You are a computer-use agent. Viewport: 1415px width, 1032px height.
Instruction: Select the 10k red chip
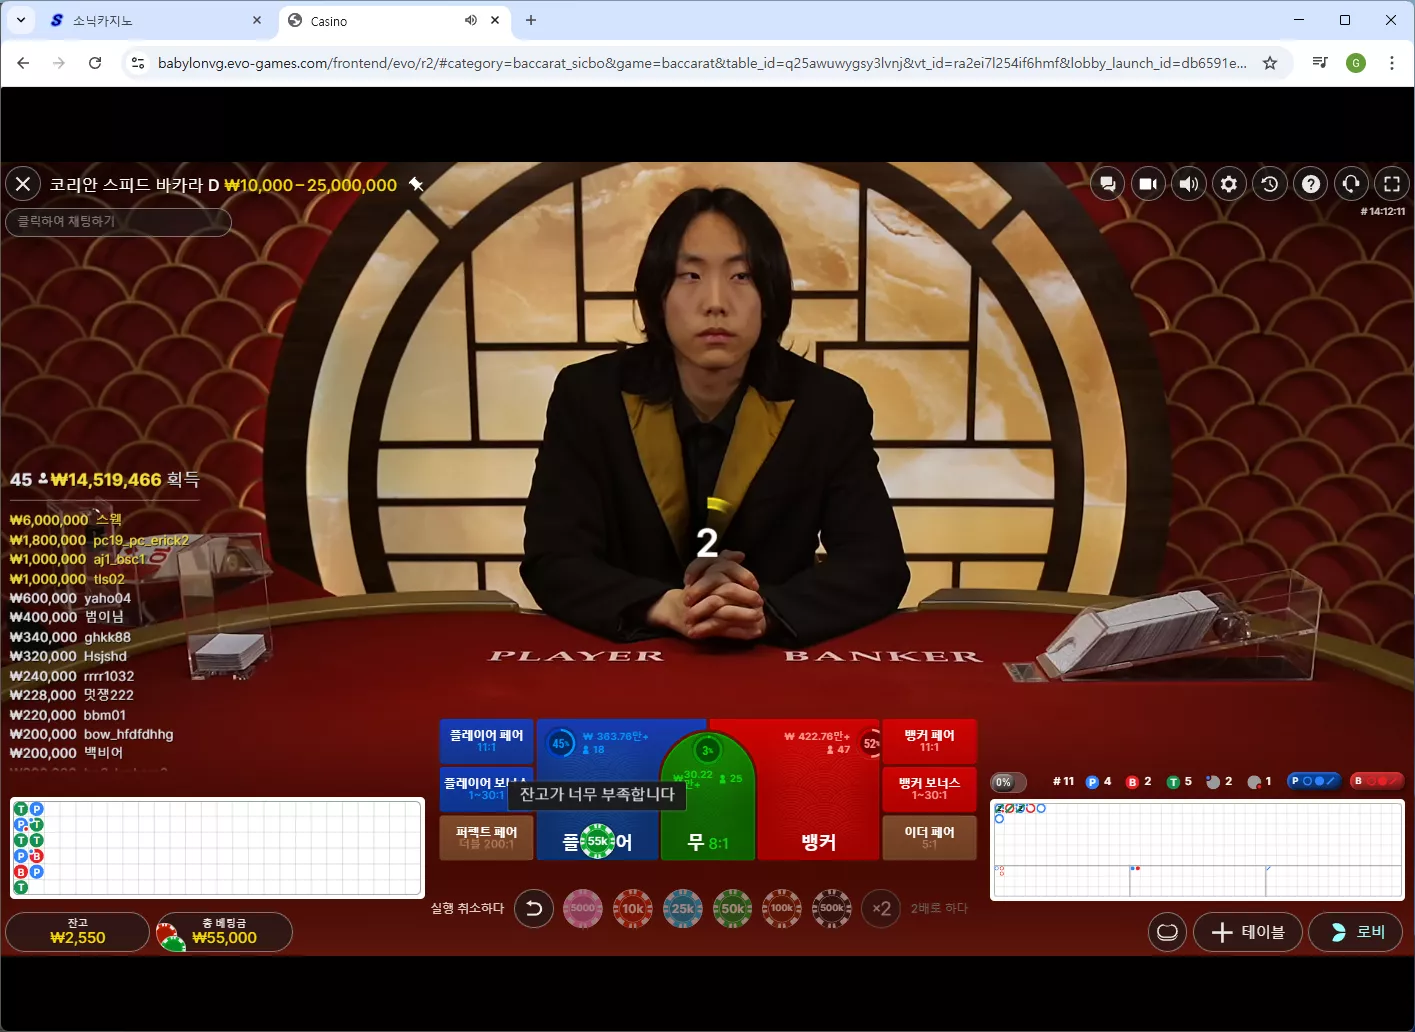point(633,908)
